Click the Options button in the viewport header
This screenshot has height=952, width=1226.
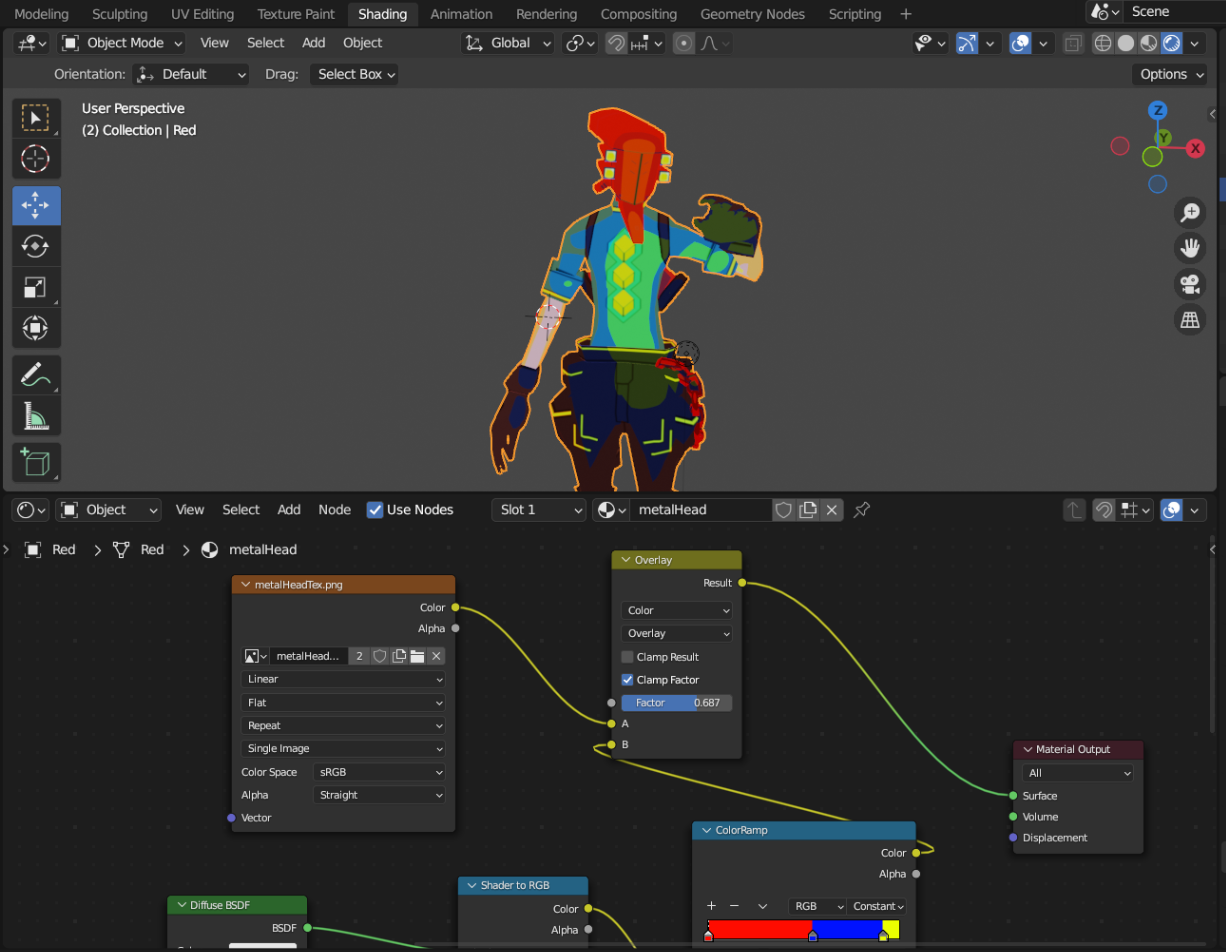click(x=1170, y=74)
